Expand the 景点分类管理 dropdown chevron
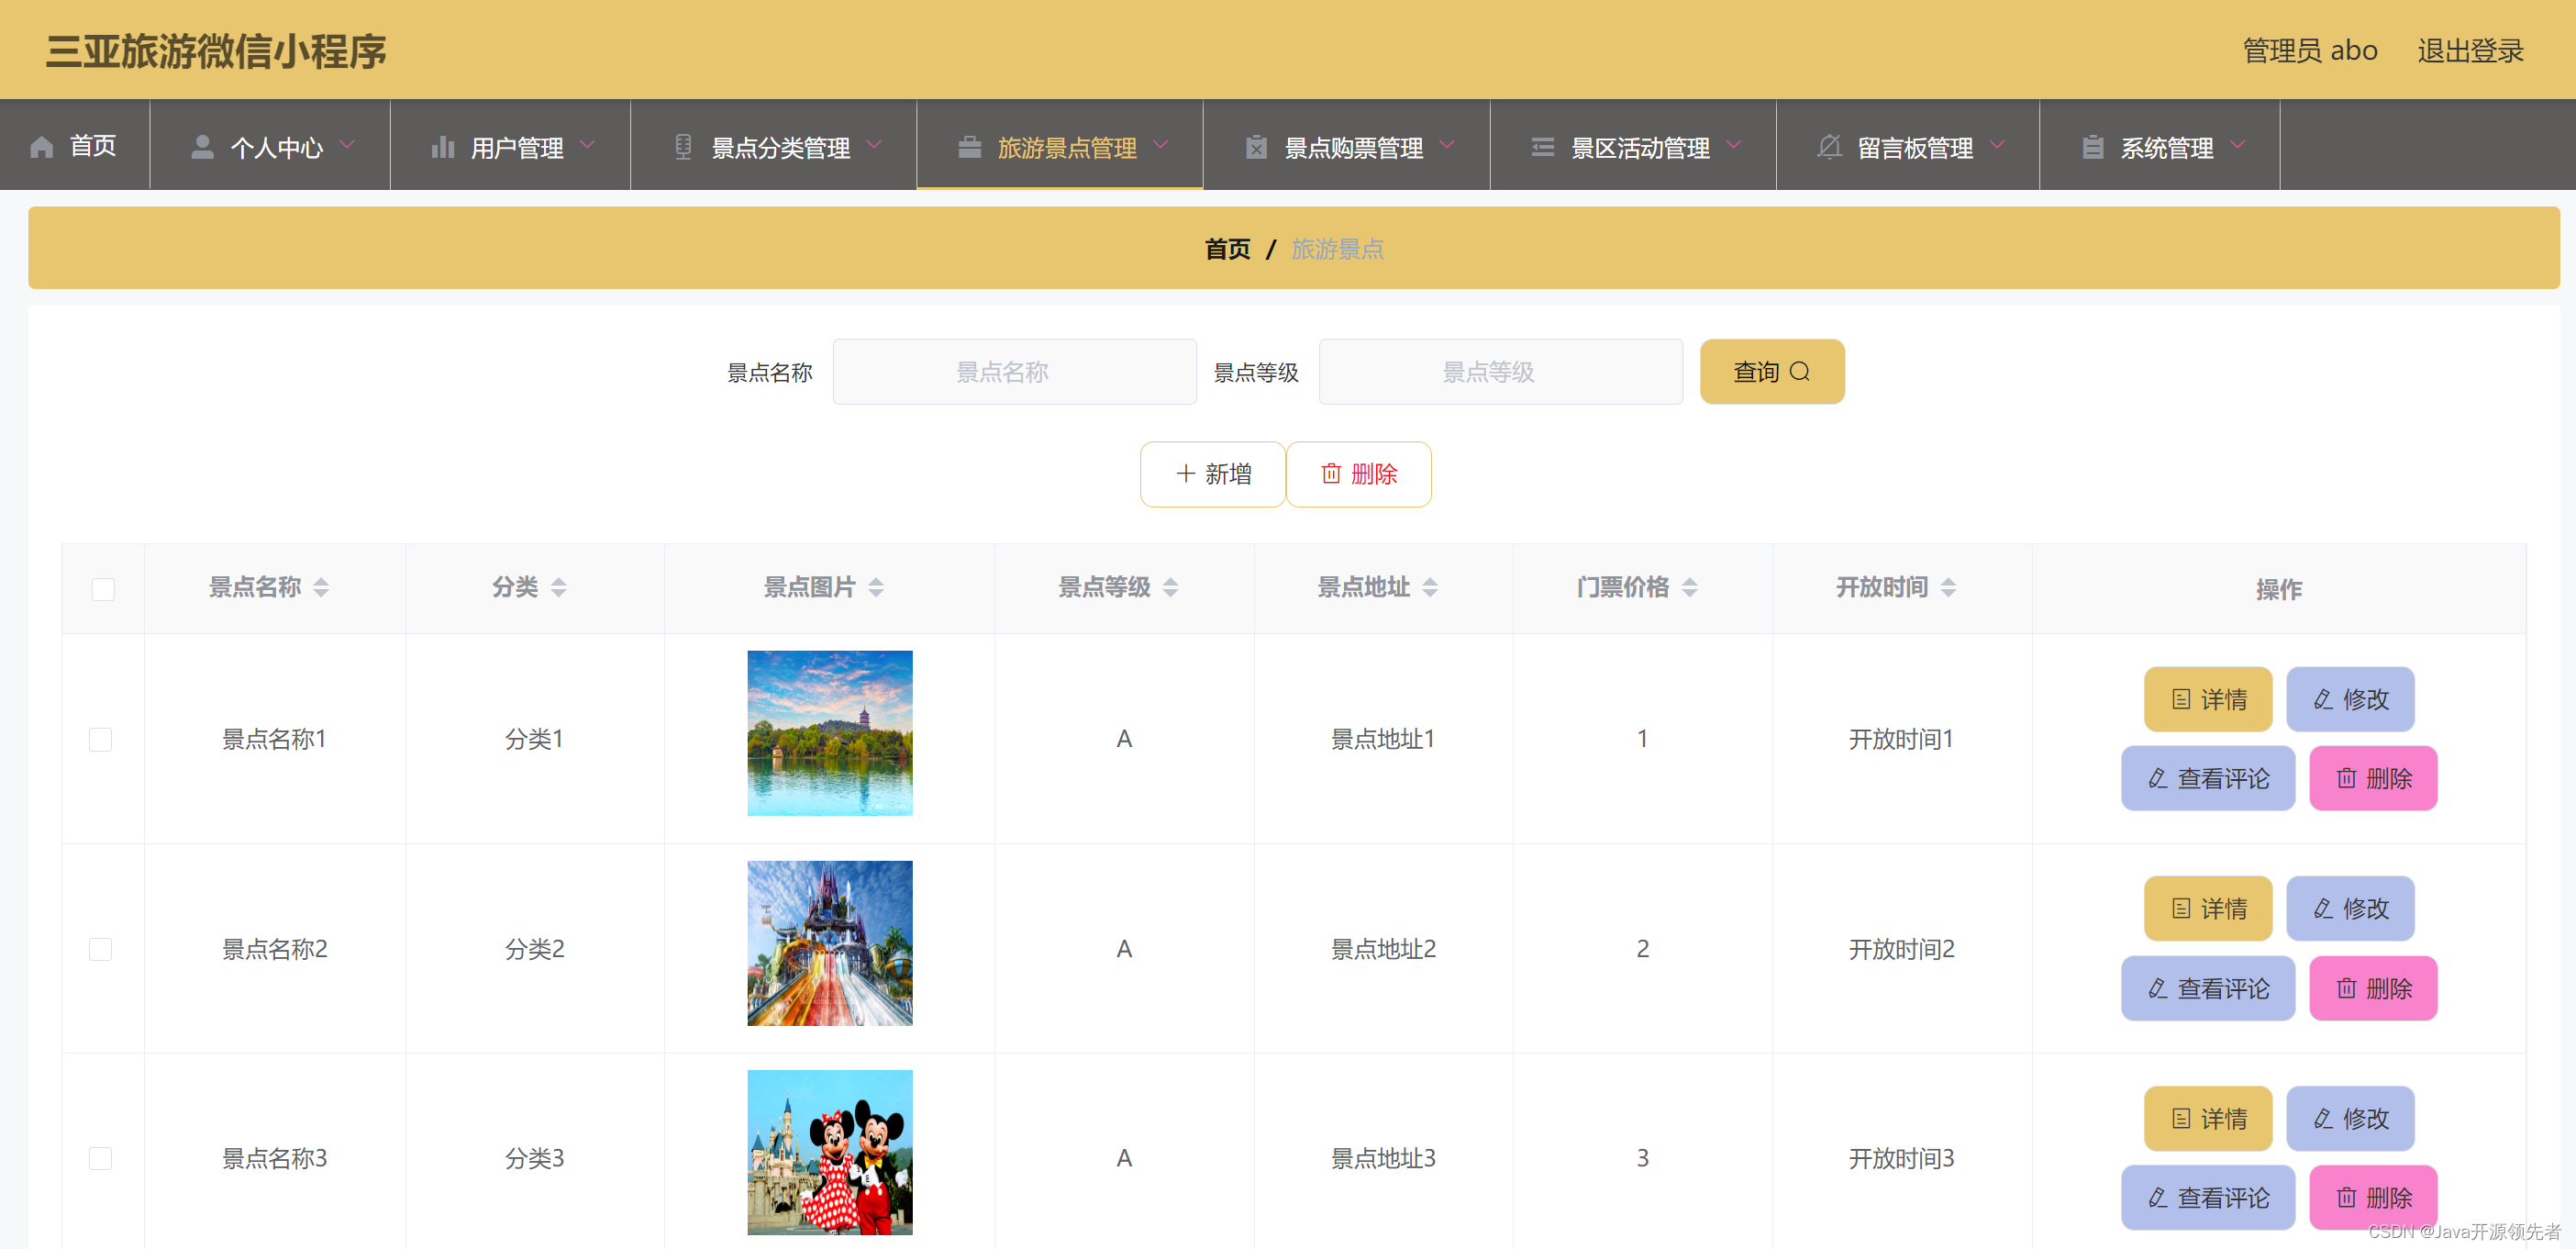 [875, 145]
